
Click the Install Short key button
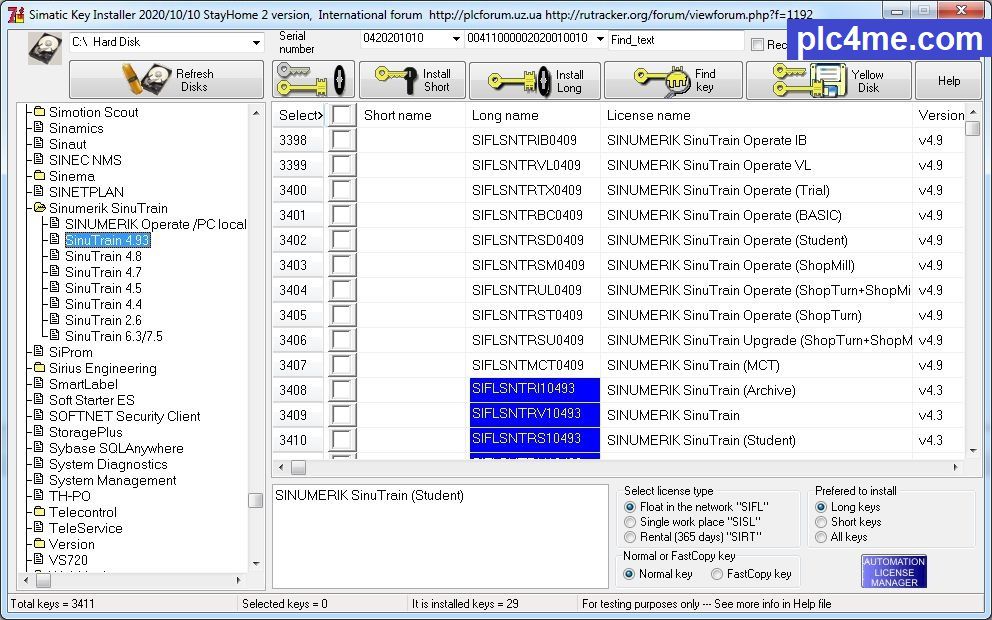point(412,80)
